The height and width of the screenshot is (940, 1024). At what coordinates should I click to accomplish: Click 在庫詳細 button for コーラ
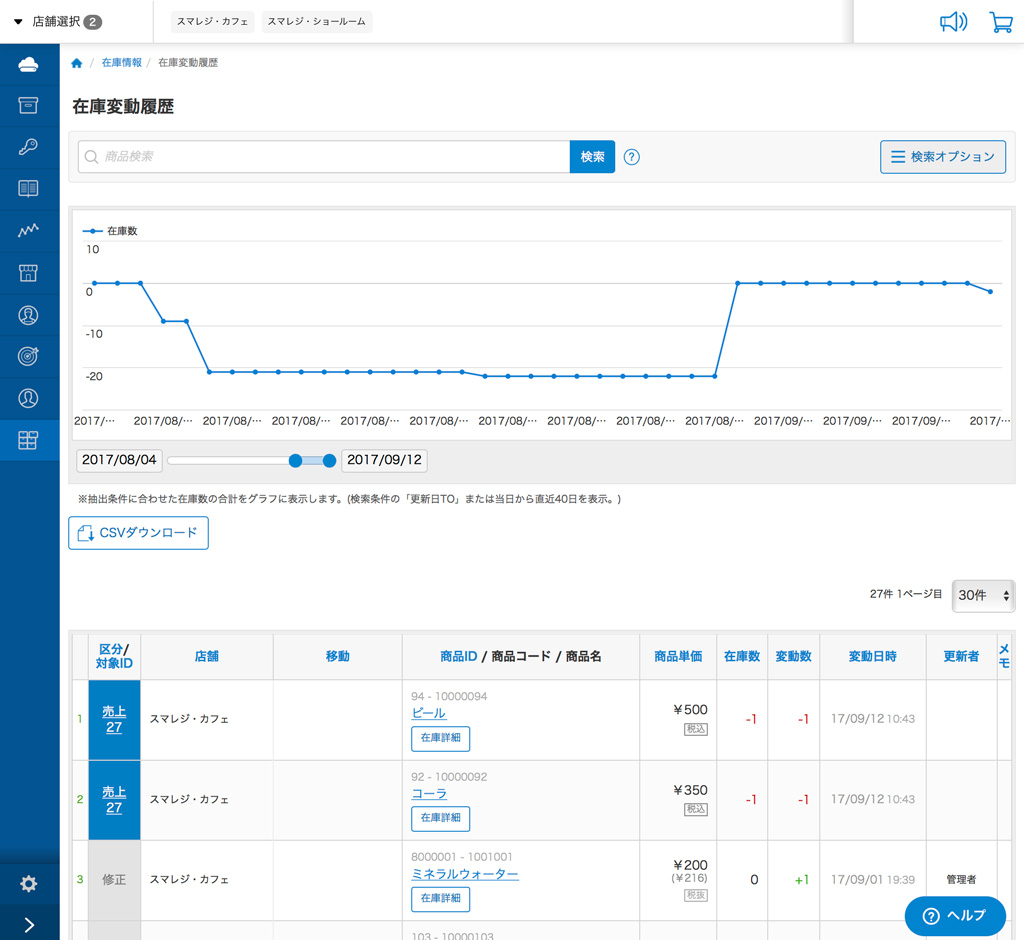(441, 818)
